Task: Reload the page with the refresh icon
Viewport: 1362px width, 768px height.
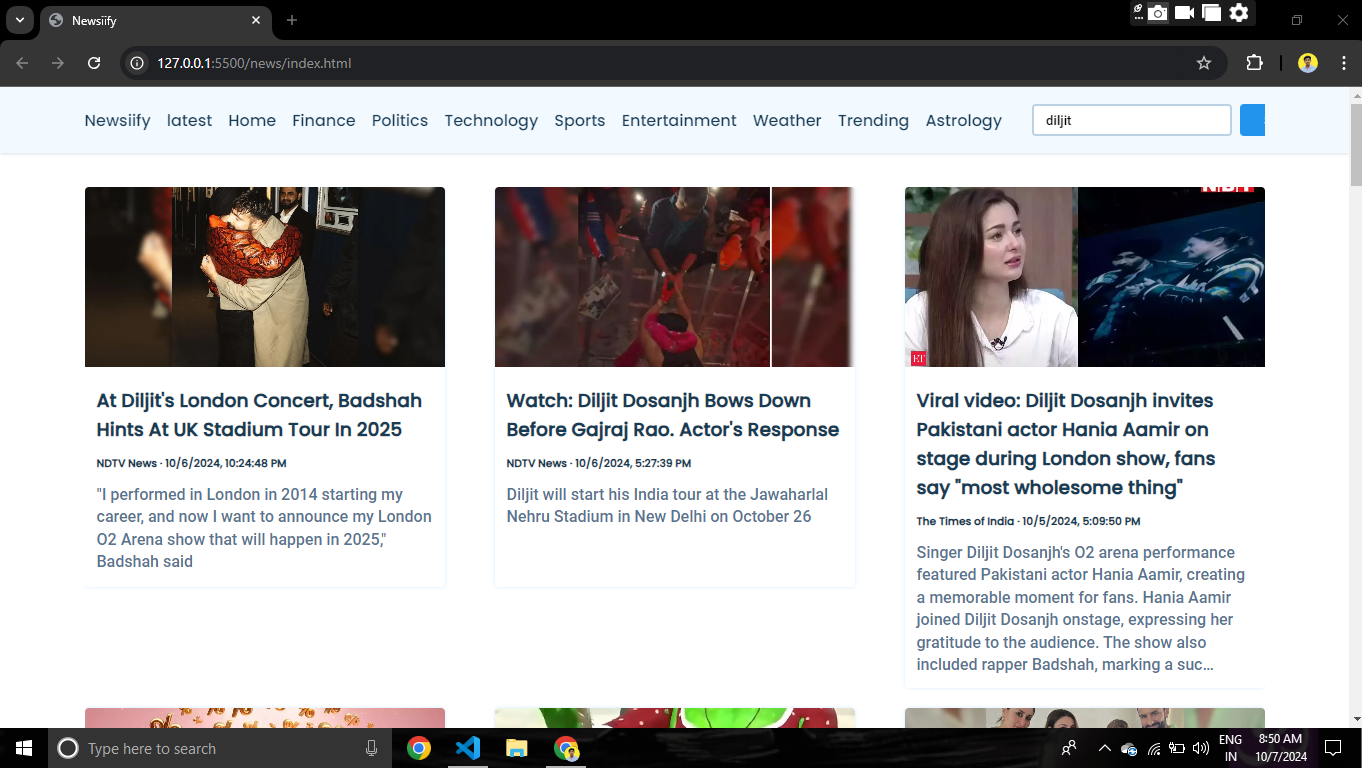Action: (94, 63)
